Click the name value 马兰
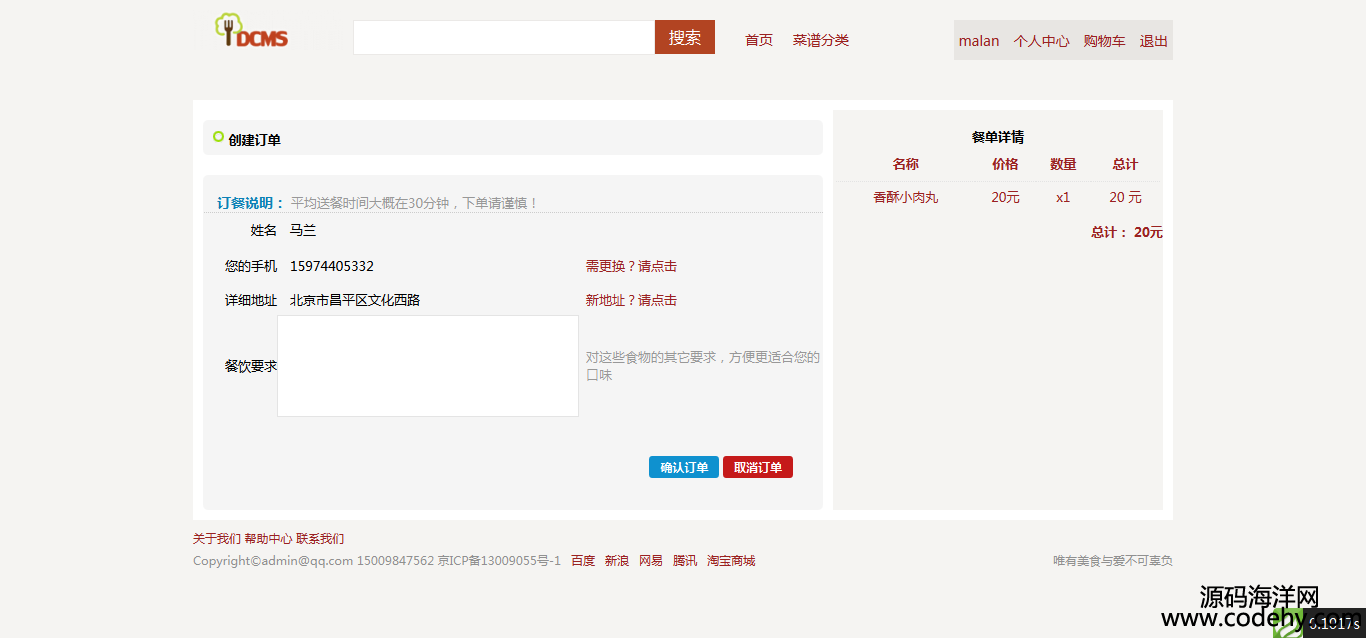The width and height of the screenshot is (1366, 638). pos(303,230)
